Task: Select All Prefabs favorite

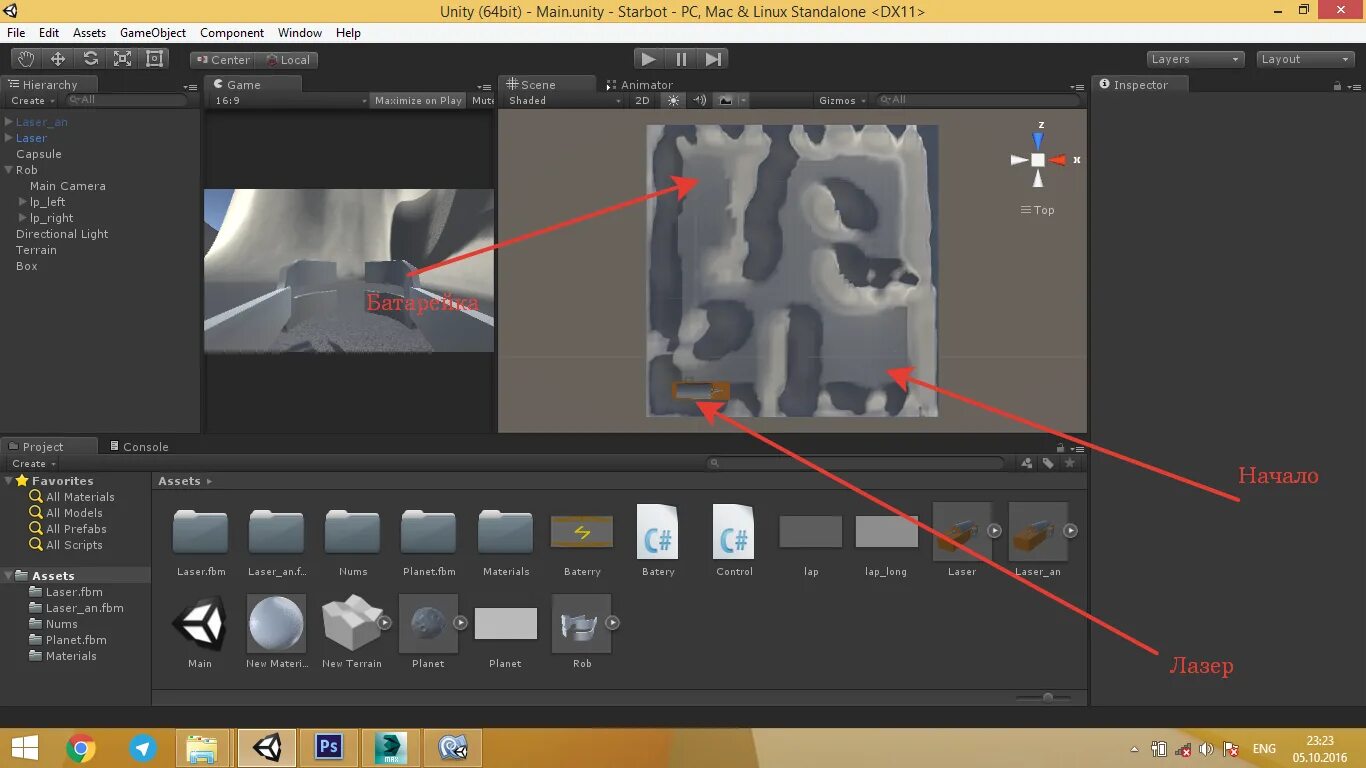Action: tap(76, 529)
